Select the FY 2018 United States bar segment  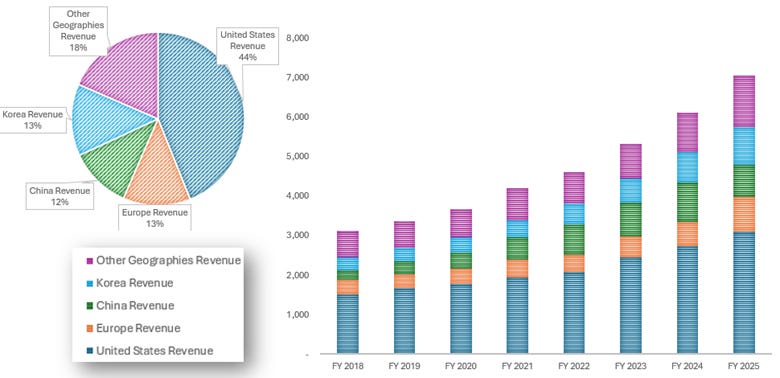point(348,324)
